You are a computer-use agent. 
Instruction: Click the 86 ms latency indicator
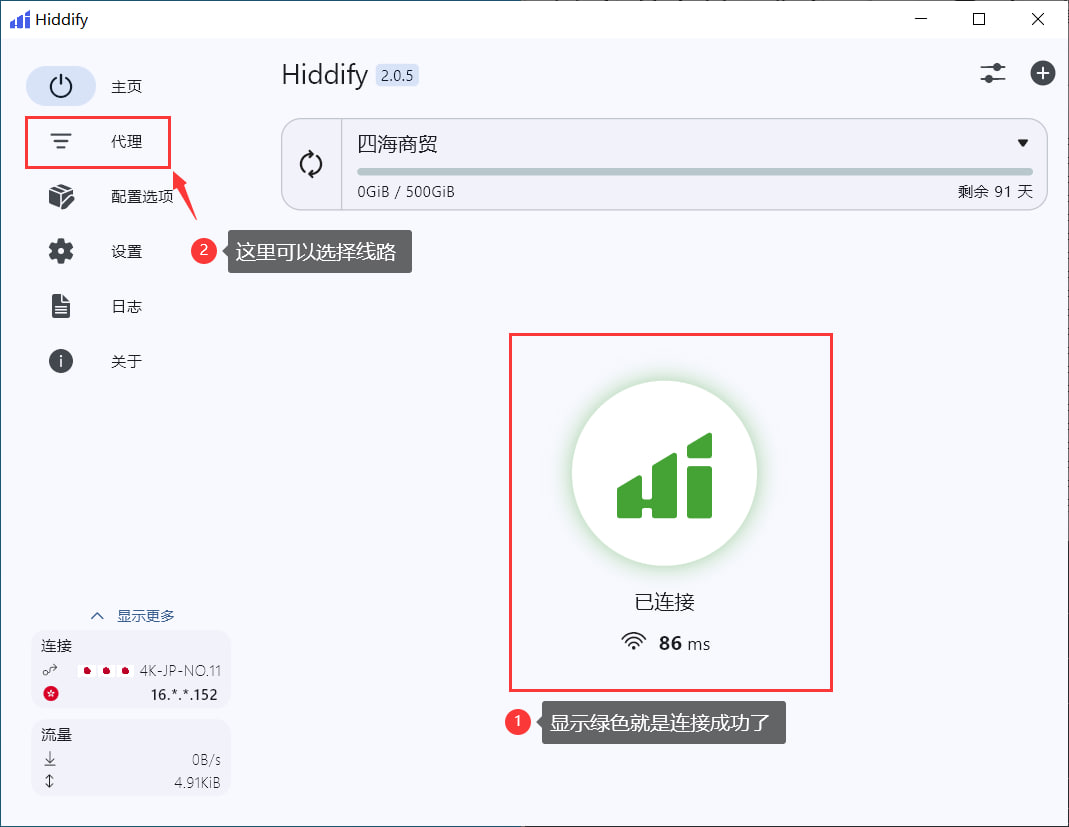(x=666, y=643)
